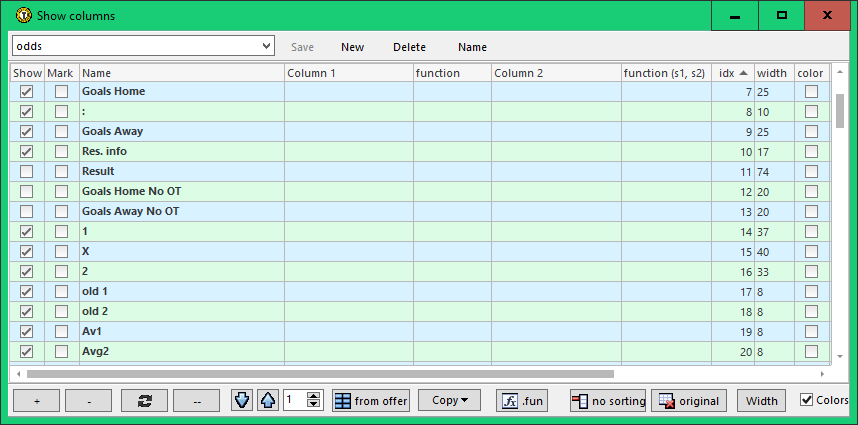This screenshot has width=858, height=425.
Task: Move the selected row down with the arrow
Action: pyautogui.click(x=242, y=401)
